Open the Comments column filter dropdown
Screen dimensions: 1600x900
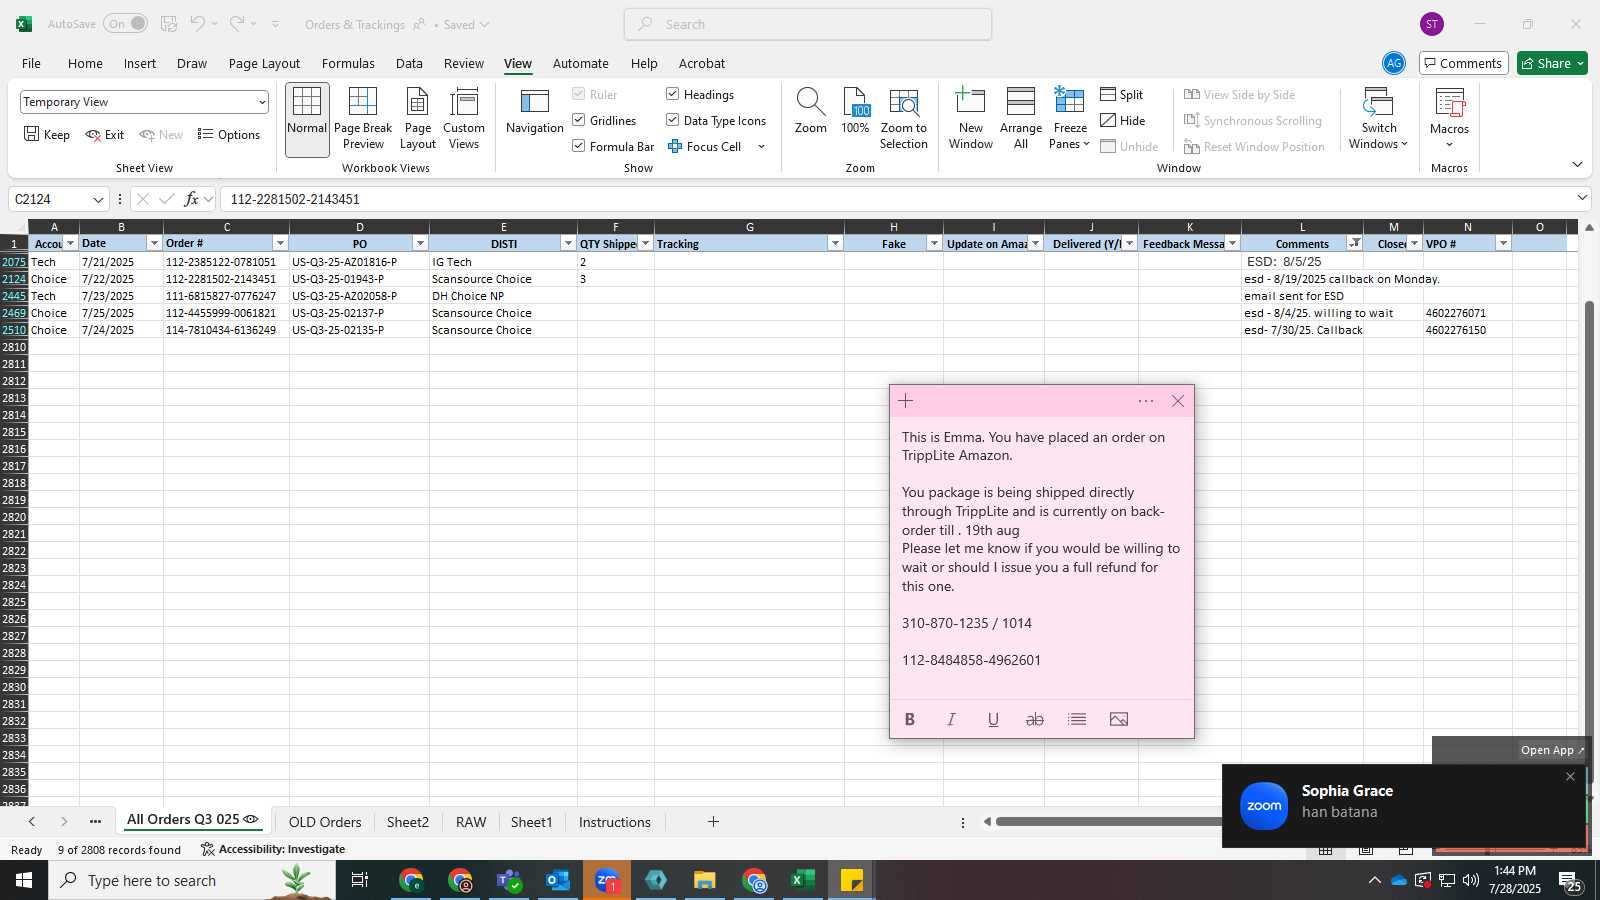1354,243
